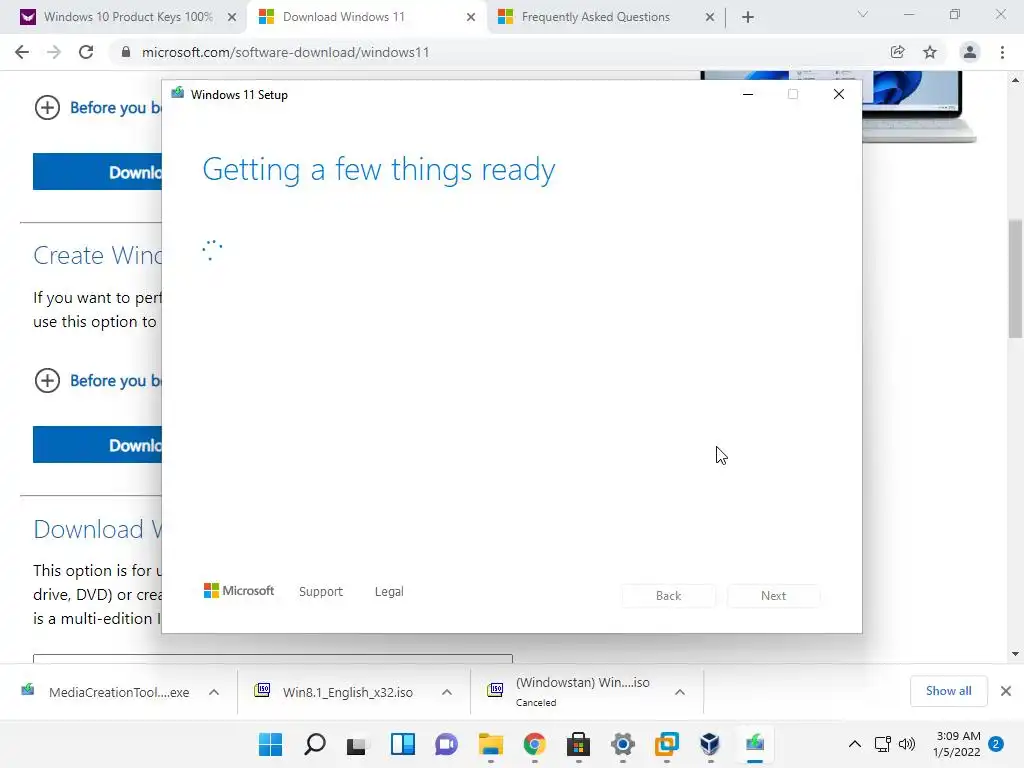The image size is (1024, 768).
Task: Click the canceled (Windowstan) Win....iso download
Action: [x=568, y=692]
